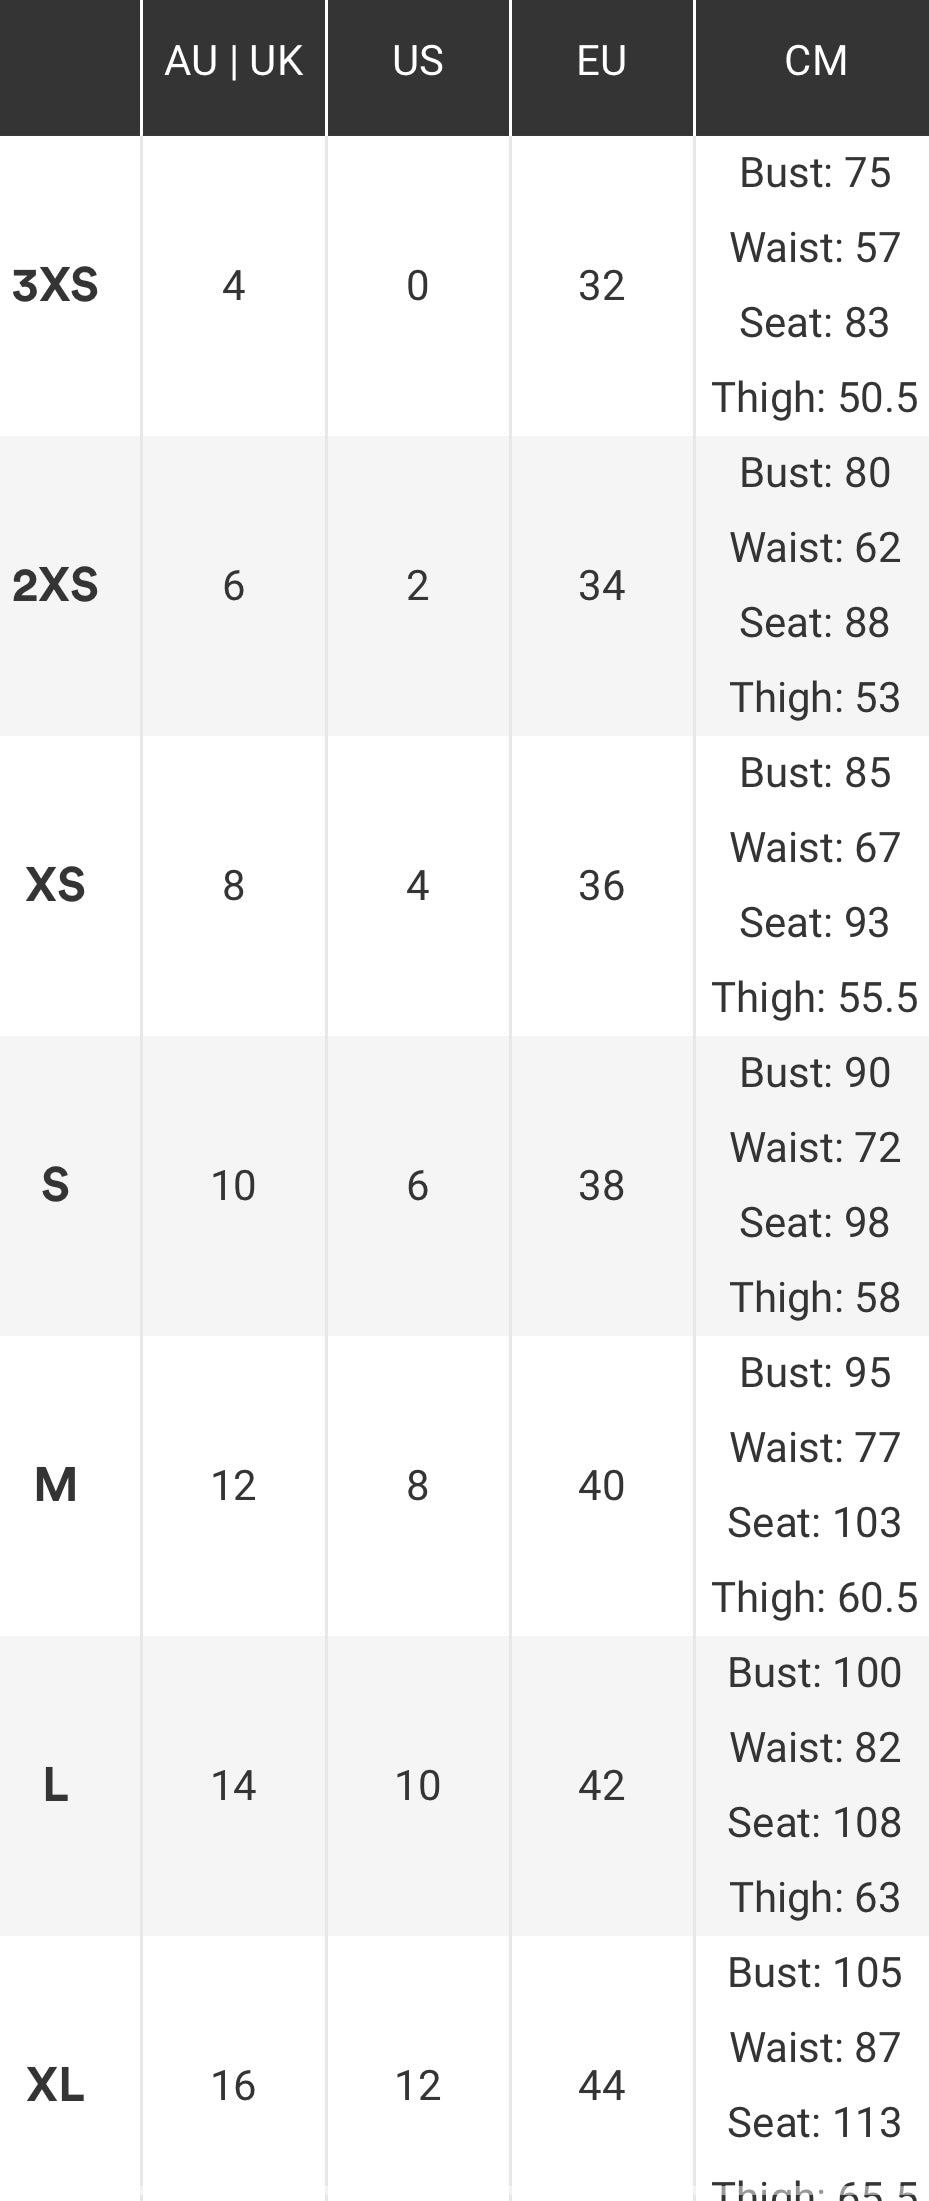
Task: Select the 3XS size row label
Action: click(x=55, y=286)
